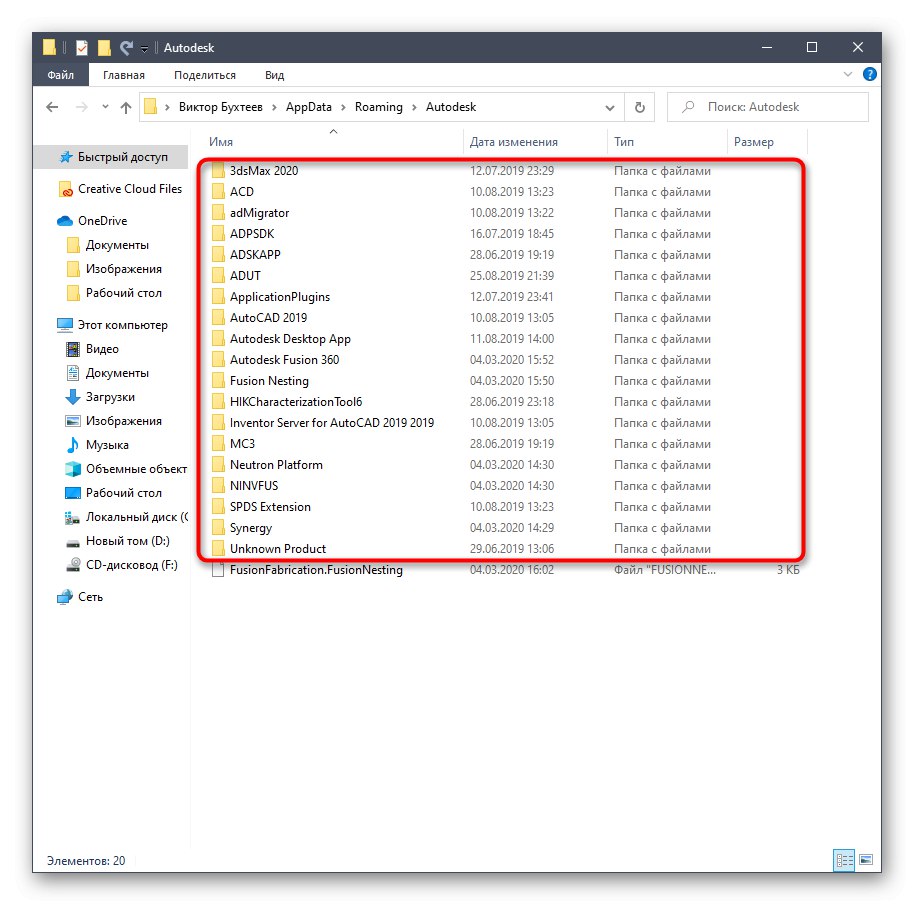Select the NINVFUS folder name
This screenshot has height=905, width=914.
[x=254, y=486]
